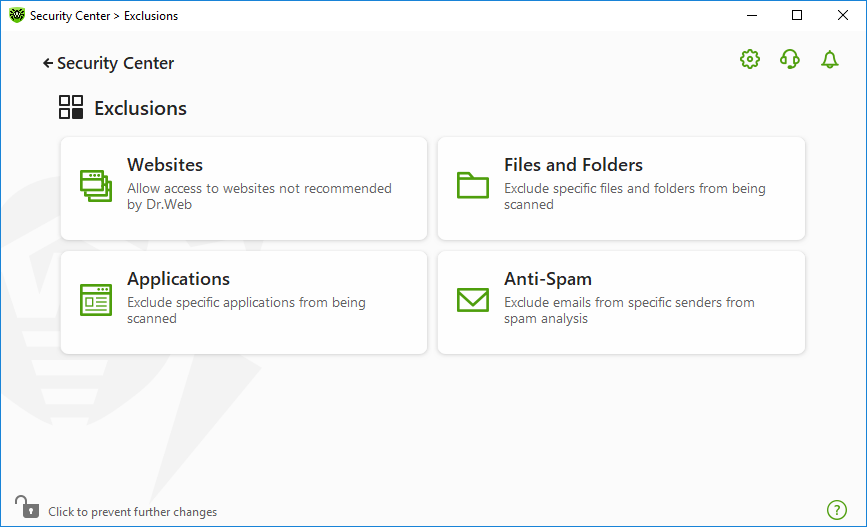Open help with the question mark icon
The image size is (867, 527).
click(837, 510)
